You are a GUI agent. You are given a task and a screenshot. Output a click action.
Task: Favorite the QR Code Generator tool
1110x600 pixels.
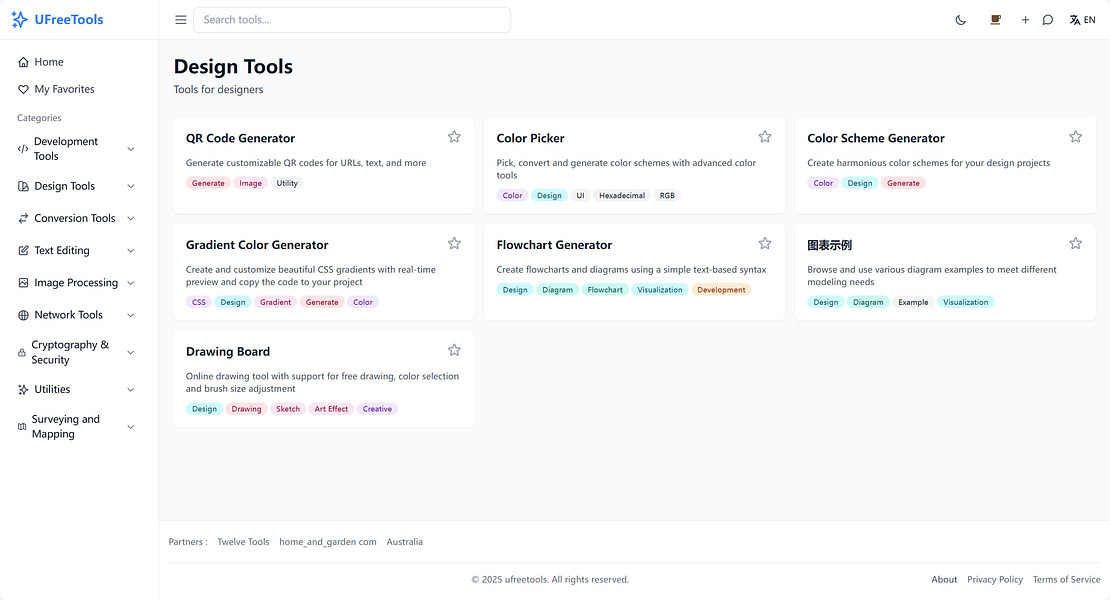point(454,136)
